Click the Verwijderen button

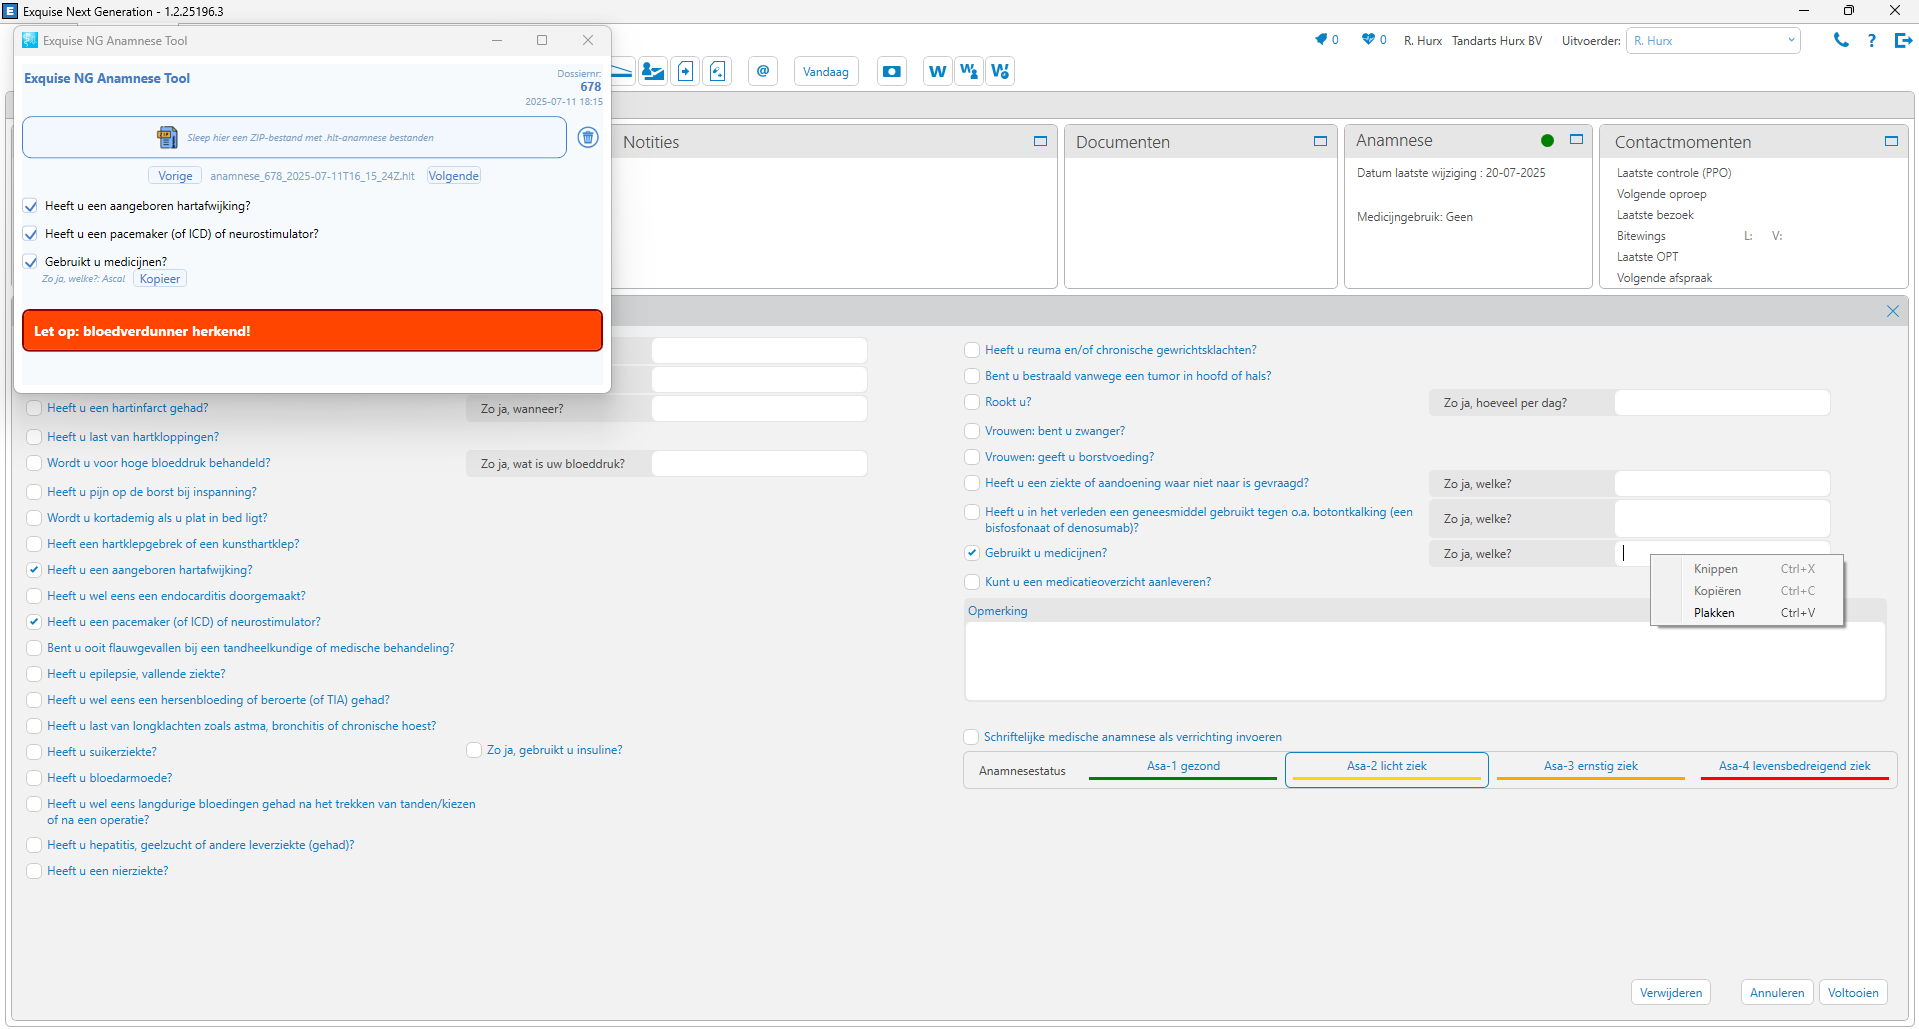1671,993
